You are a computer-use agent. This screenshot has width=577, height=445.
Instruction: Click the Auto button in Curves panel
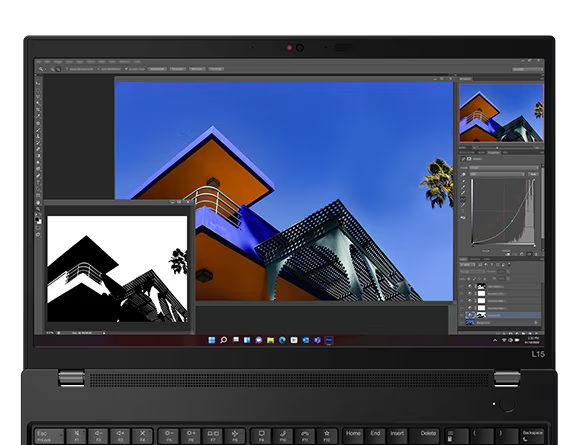pos(533,174)
